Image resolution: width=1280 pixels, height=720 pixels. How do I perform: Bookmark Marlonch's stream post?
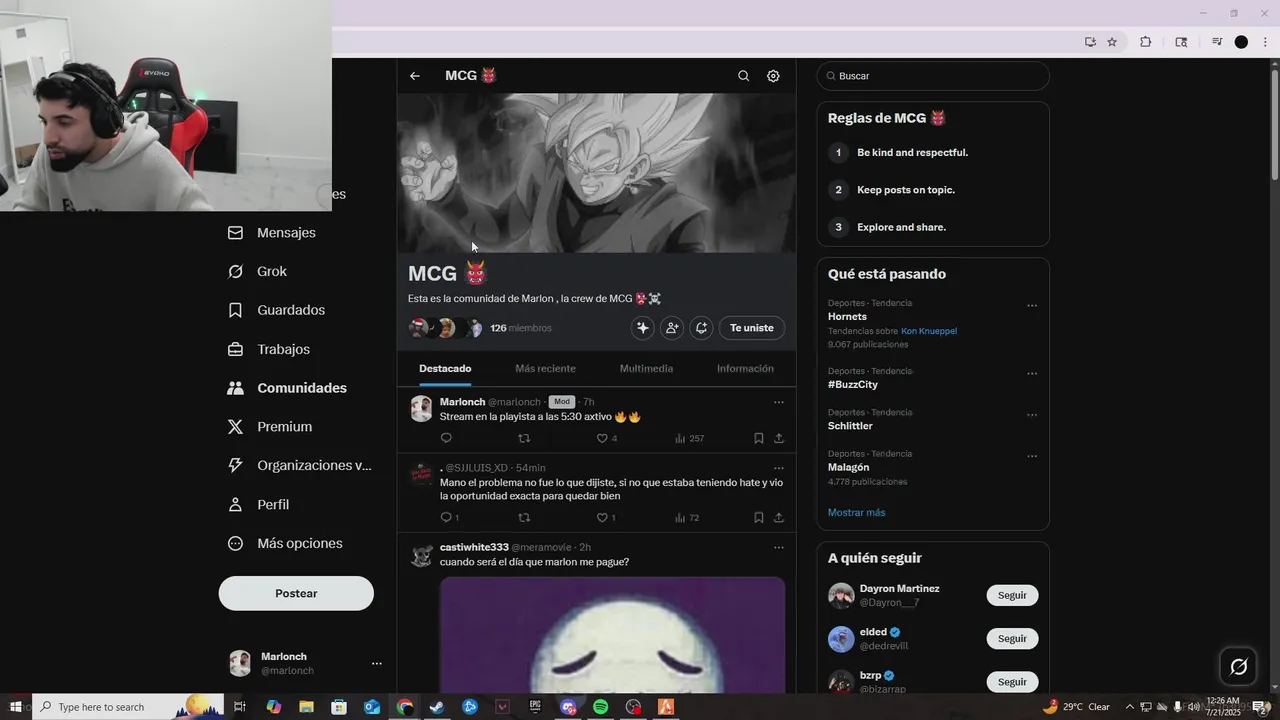coord(759,438)
